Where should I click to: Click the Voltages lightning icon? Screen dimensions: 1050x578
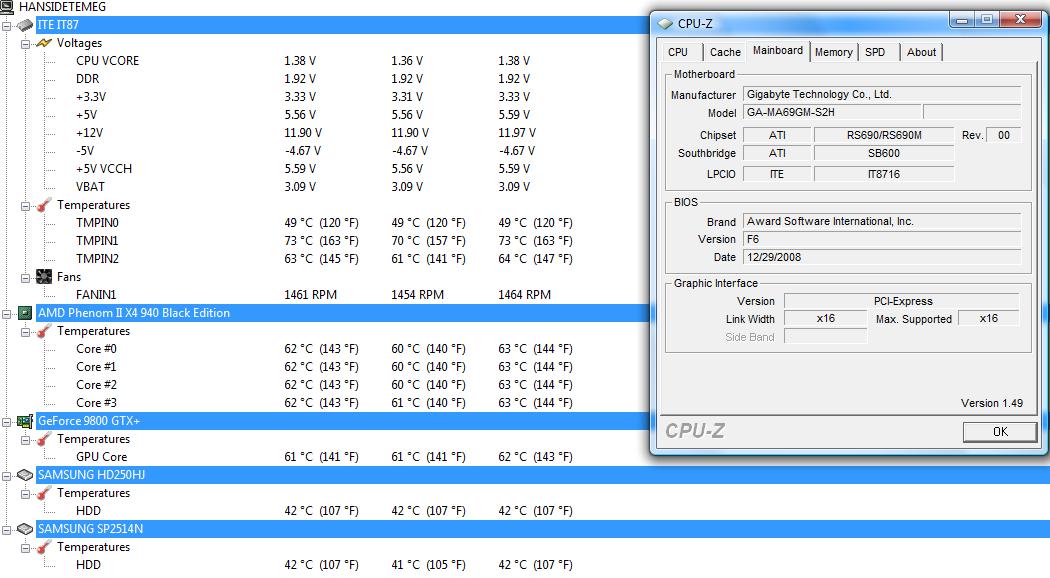coord(44,43)
